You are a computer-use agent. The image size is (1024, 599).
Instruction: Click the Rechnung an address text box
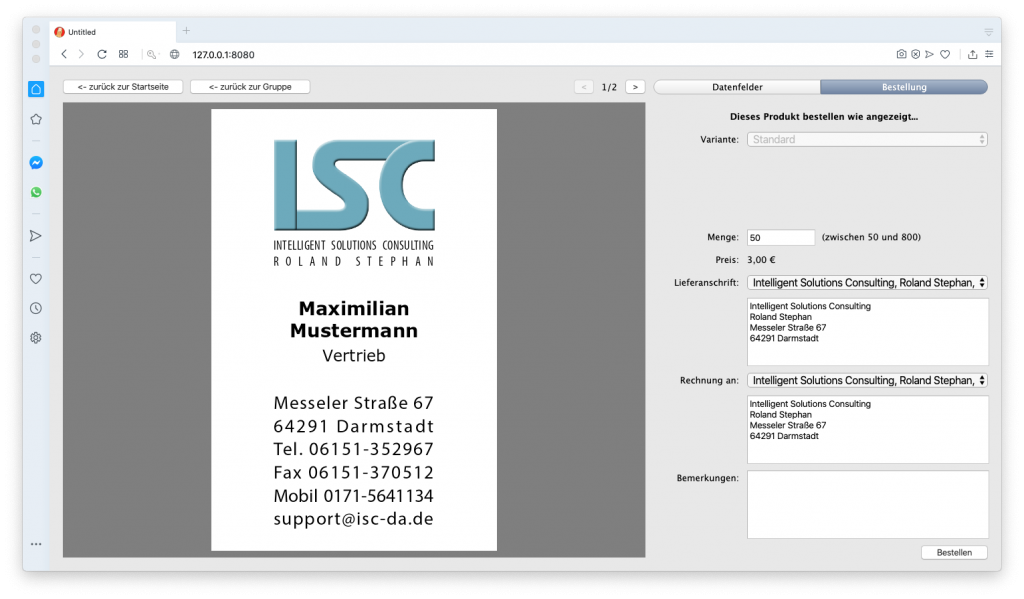click(x=868, y=429)
